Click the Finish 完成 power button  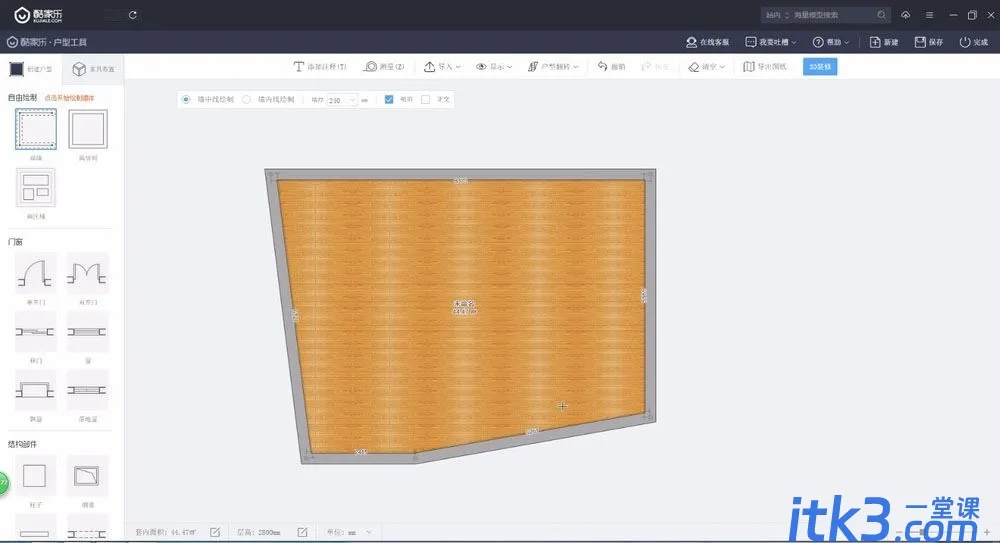click(x=974, y=42)
